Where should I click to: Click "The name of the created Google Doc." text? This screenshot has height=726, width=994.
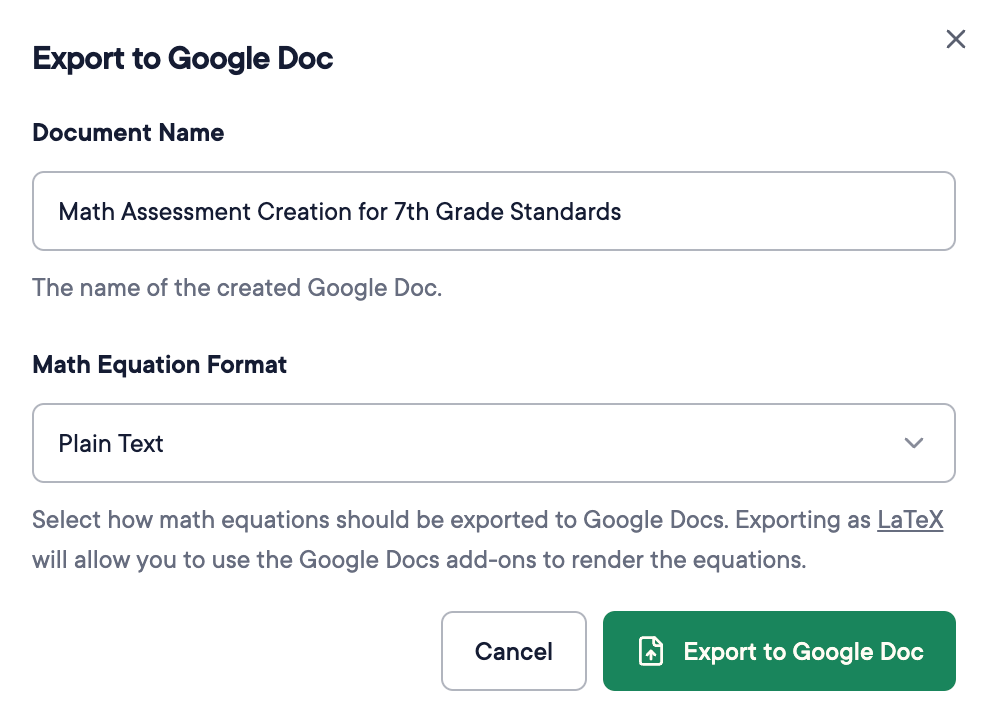click(x=237, y=288)
